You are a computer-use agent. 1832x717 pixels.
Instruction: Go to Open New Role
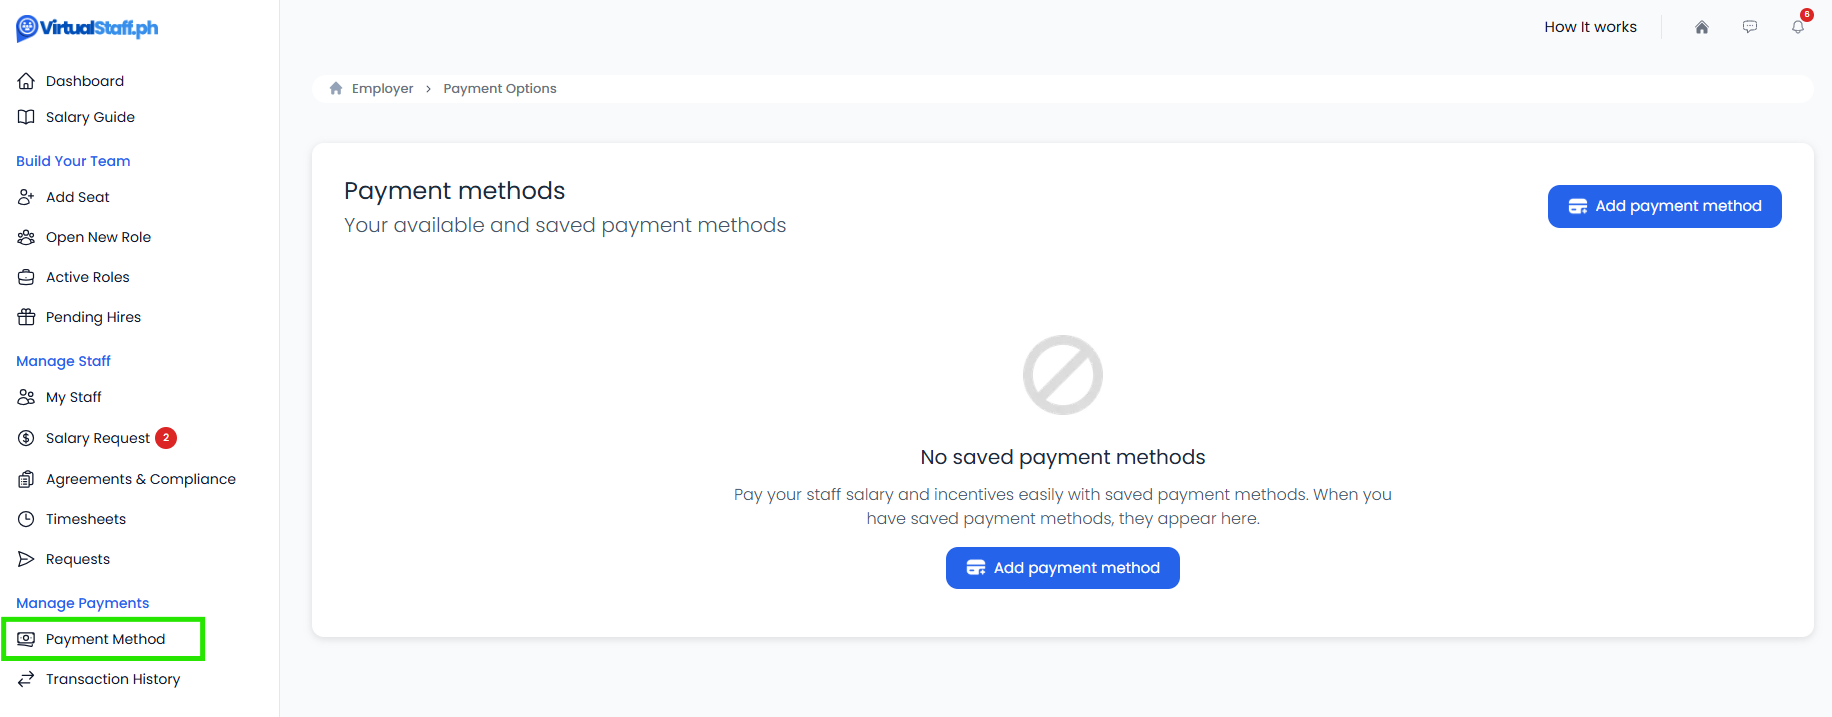98,237
